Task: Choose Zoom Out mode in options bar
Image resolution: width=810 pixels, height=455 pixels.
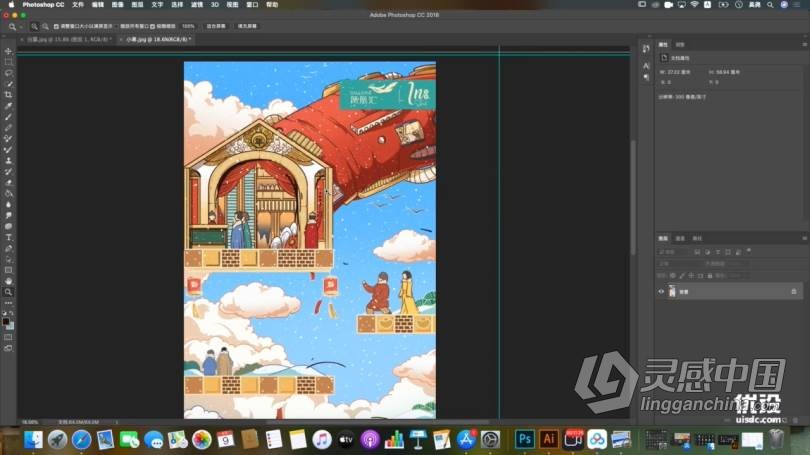Action: coord(45,26)
